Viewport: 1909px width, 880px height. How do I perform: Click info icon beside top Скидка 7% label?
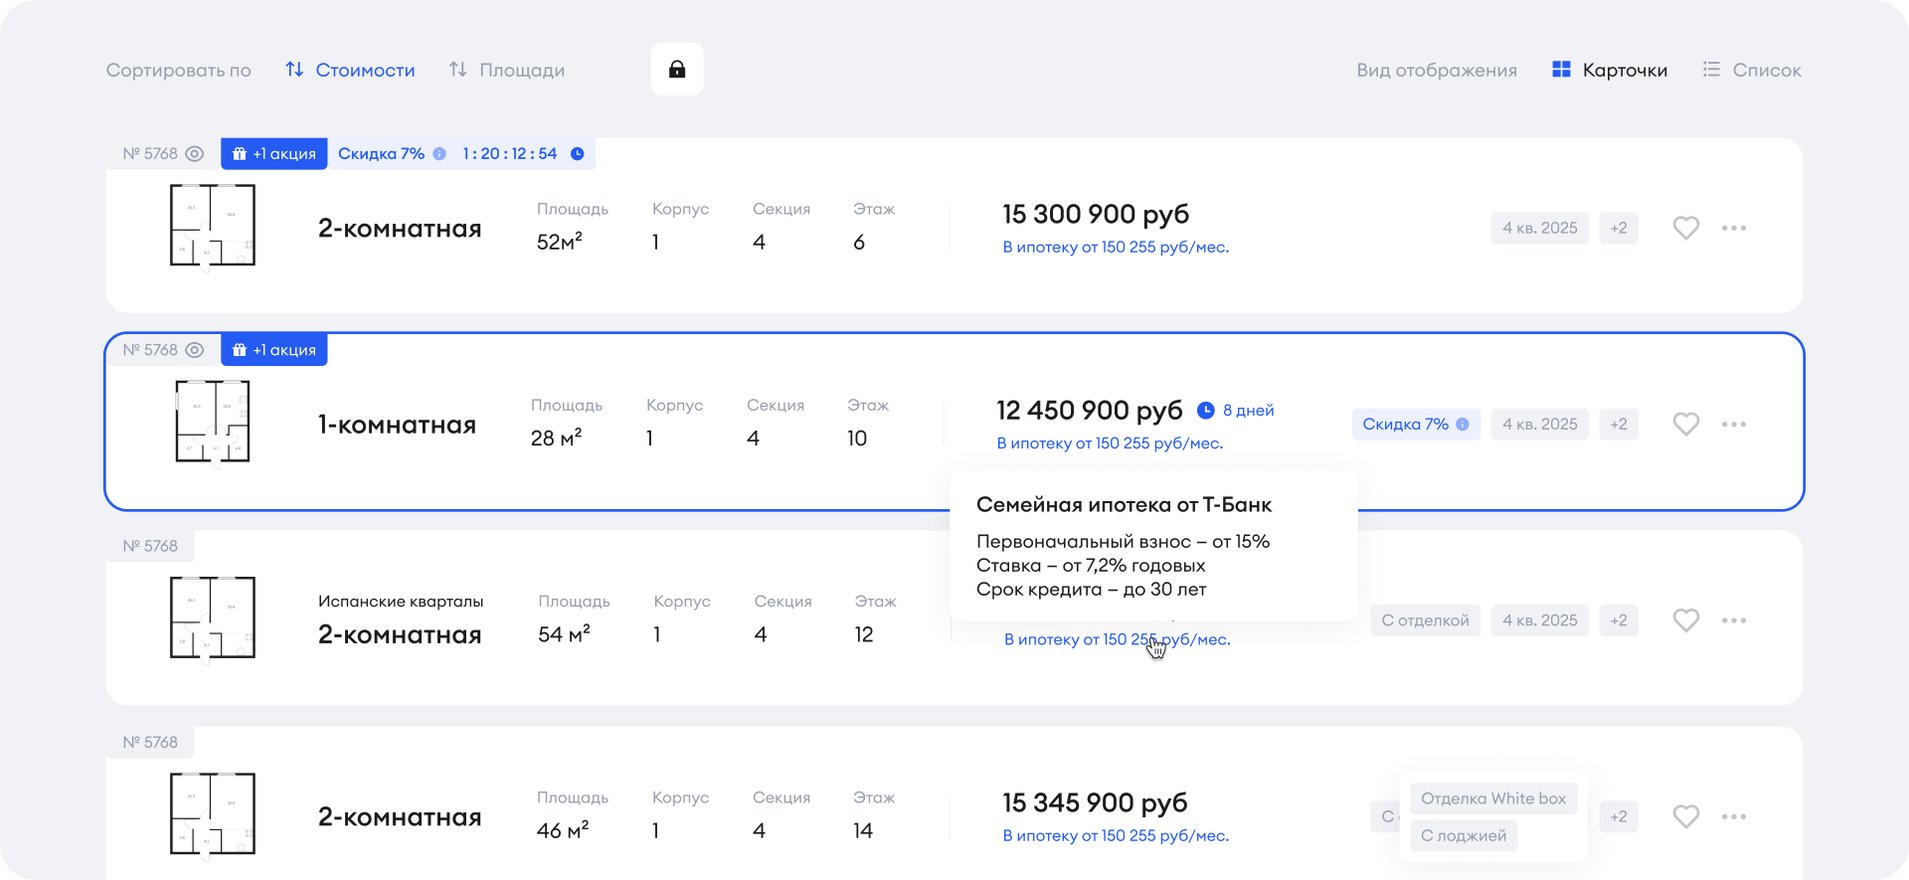point(439,154)
